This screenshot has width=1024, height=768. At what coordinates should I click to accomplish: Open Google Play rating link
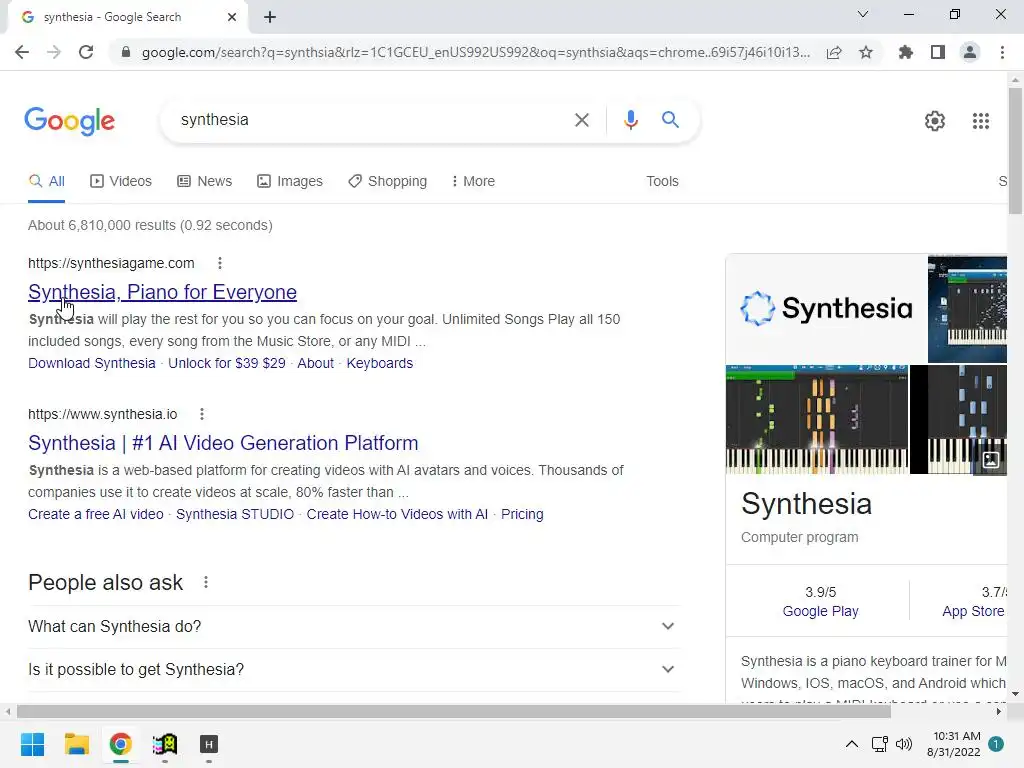[820, 611]
